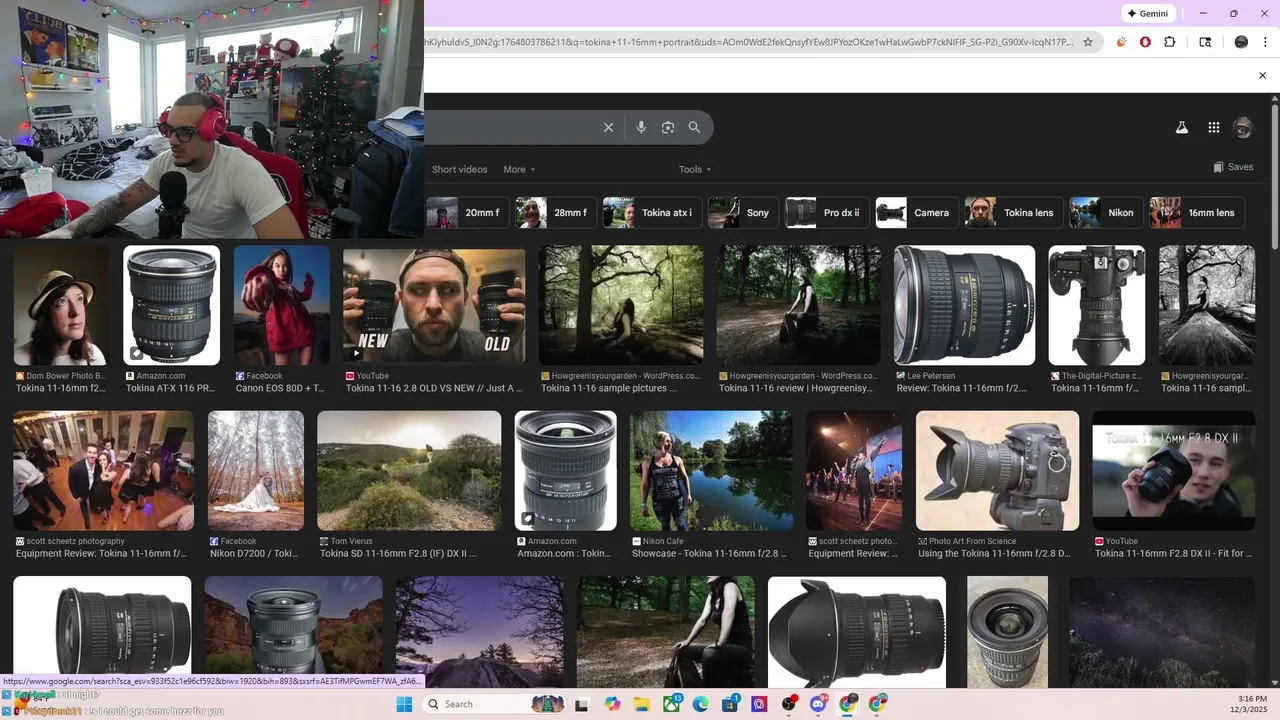
Task: Bookmark this page with star icon
Action: [x=1088, y=42]
